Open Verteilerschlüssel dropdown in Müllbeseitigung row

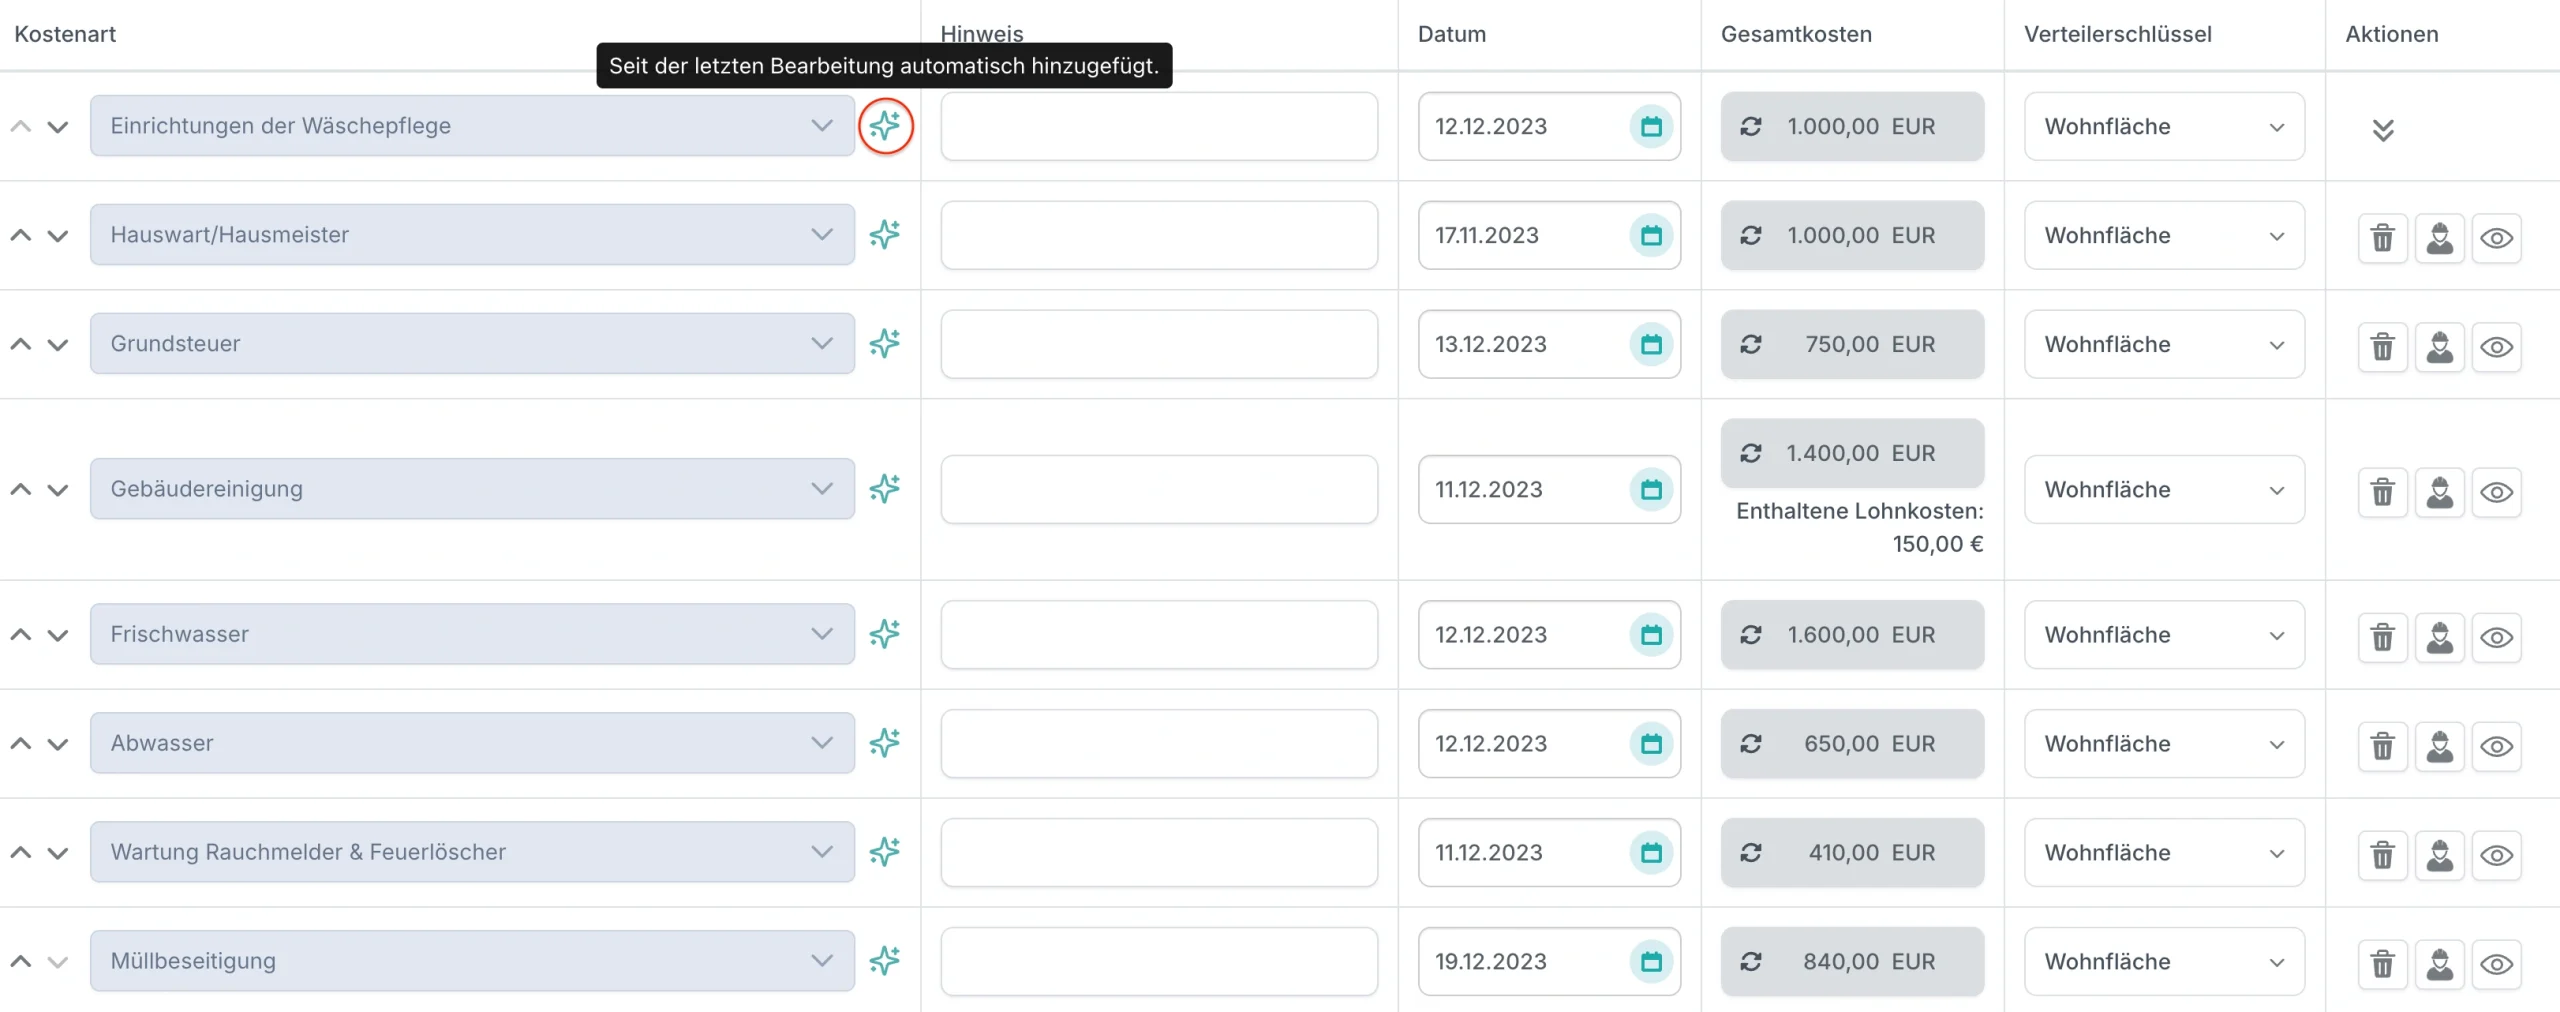tap(2164, 961)
